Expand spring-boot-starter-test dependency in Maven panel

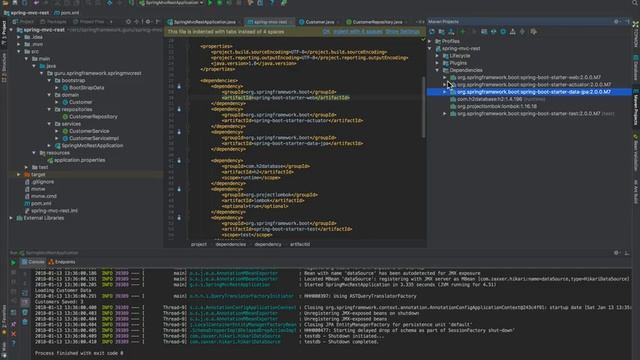point(445,114)
